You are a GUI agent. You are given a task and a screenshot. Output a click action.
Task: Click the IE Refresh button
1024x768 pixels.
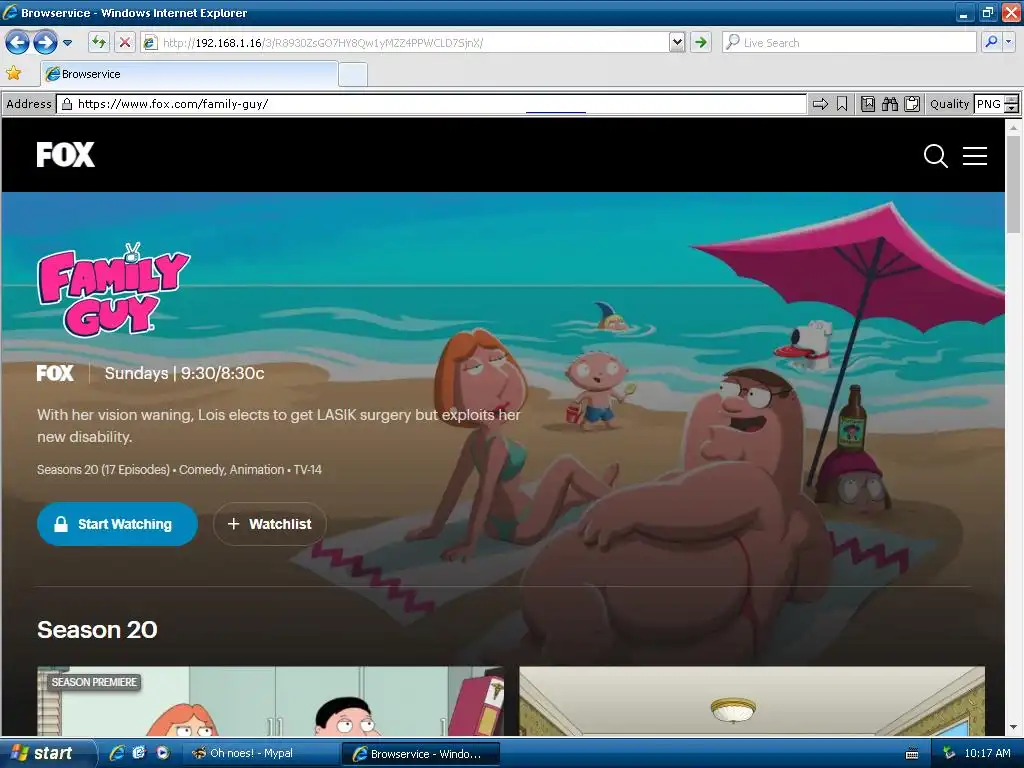pos(99,43)
